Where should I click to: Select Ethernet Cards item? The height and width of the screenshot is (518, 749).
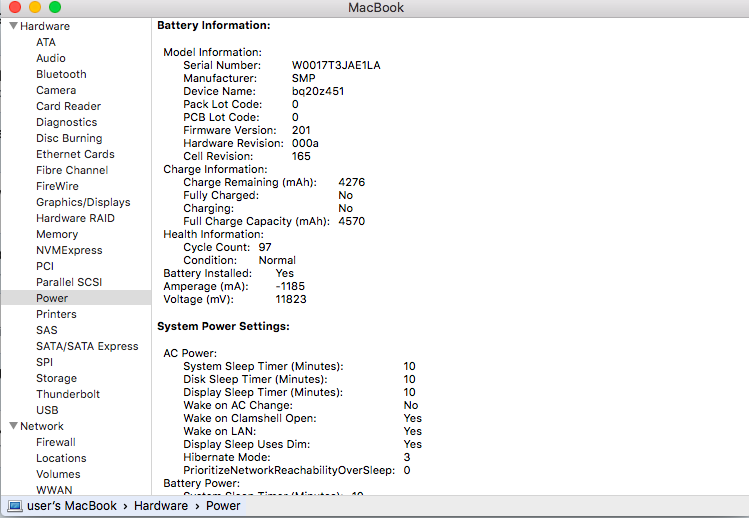pyautogui.click(x=75, y=154)
